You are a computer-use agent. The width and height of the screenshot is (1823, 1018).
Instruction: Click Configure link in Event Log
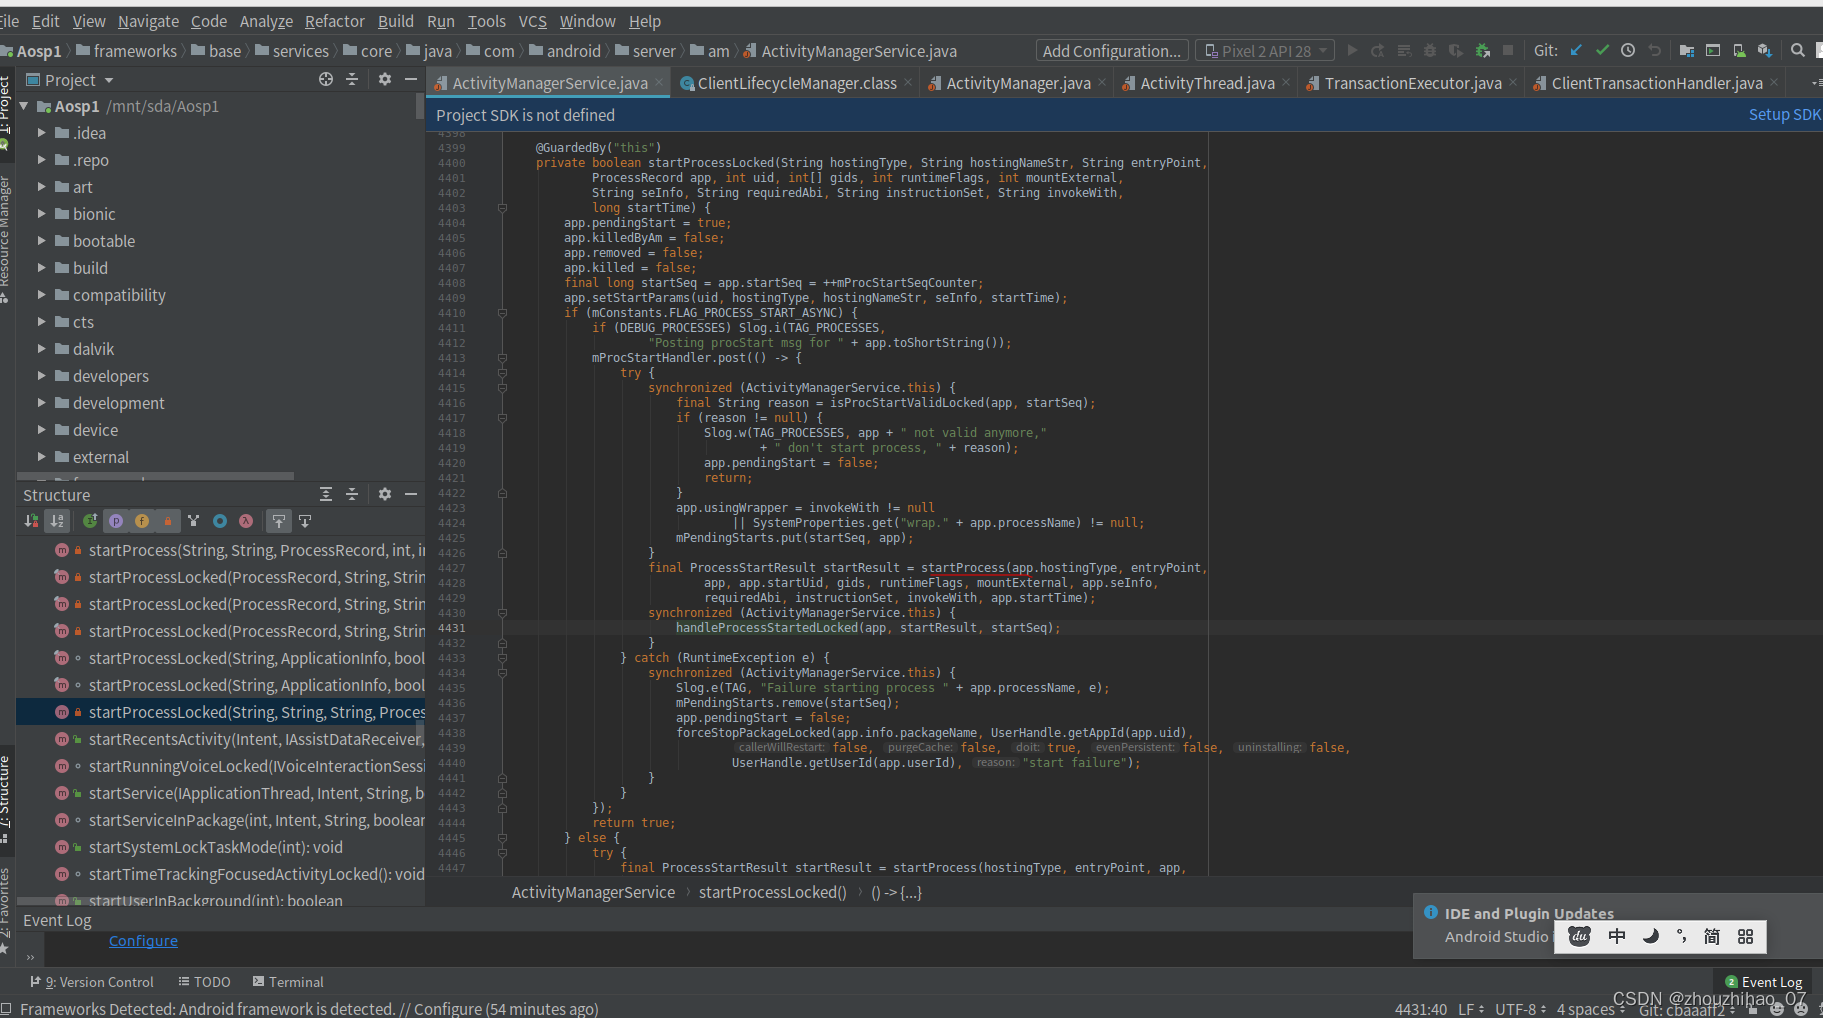143,940
